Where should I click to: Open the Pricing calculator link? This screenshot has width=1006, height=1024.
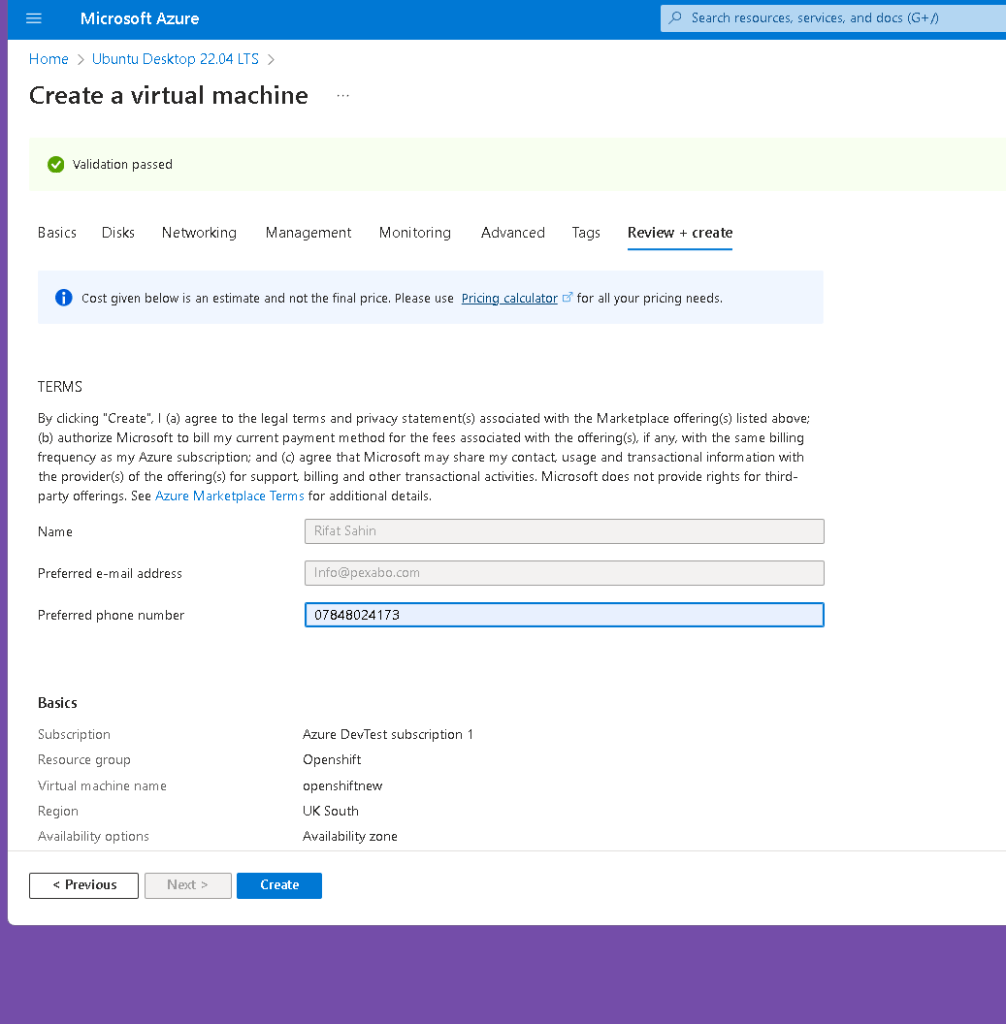[x=510, y=298]
